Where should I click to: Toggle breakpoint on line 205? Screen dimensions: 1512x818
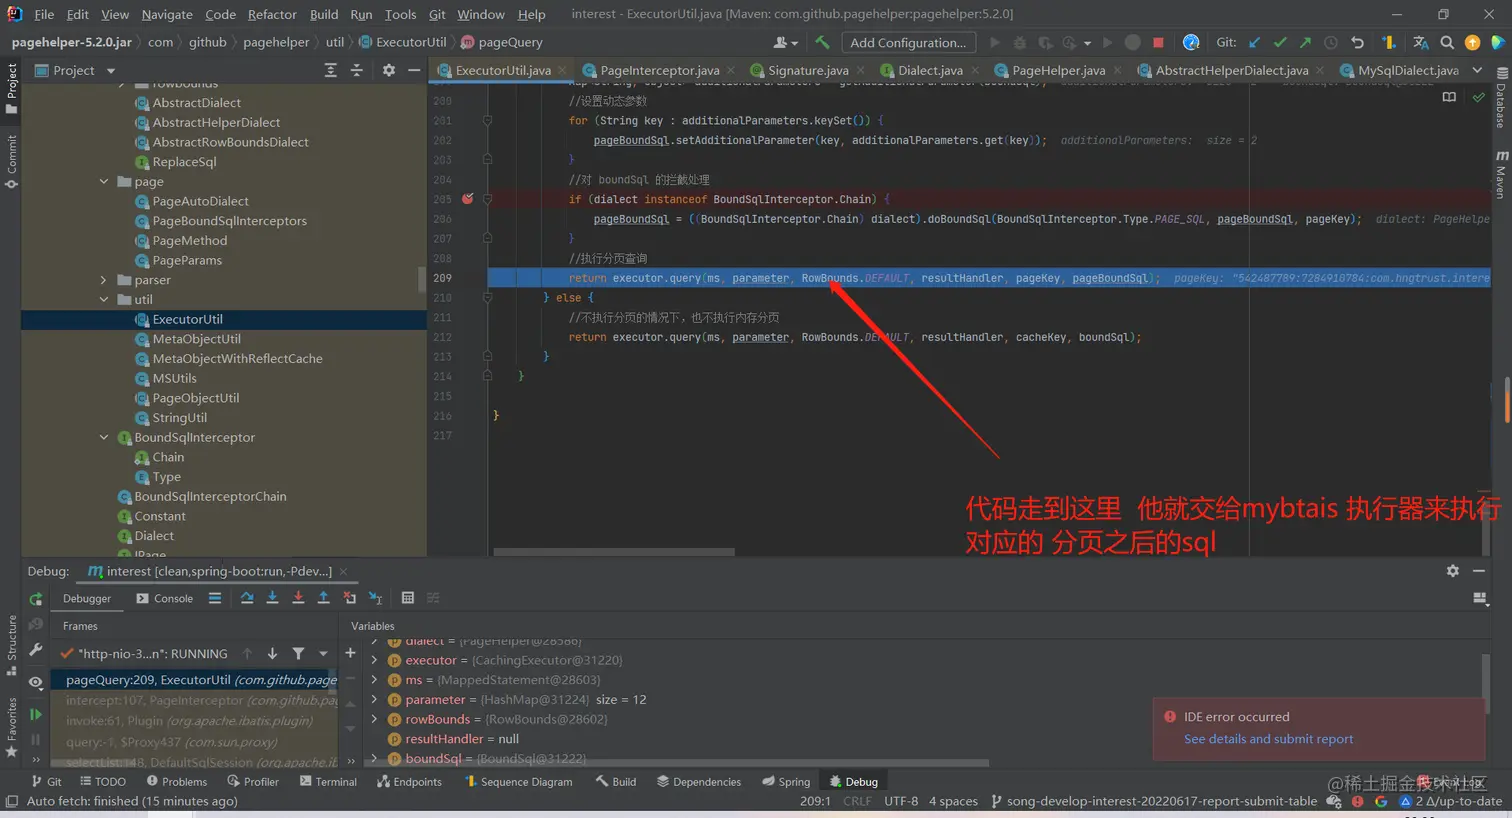[x=467, y=199]
